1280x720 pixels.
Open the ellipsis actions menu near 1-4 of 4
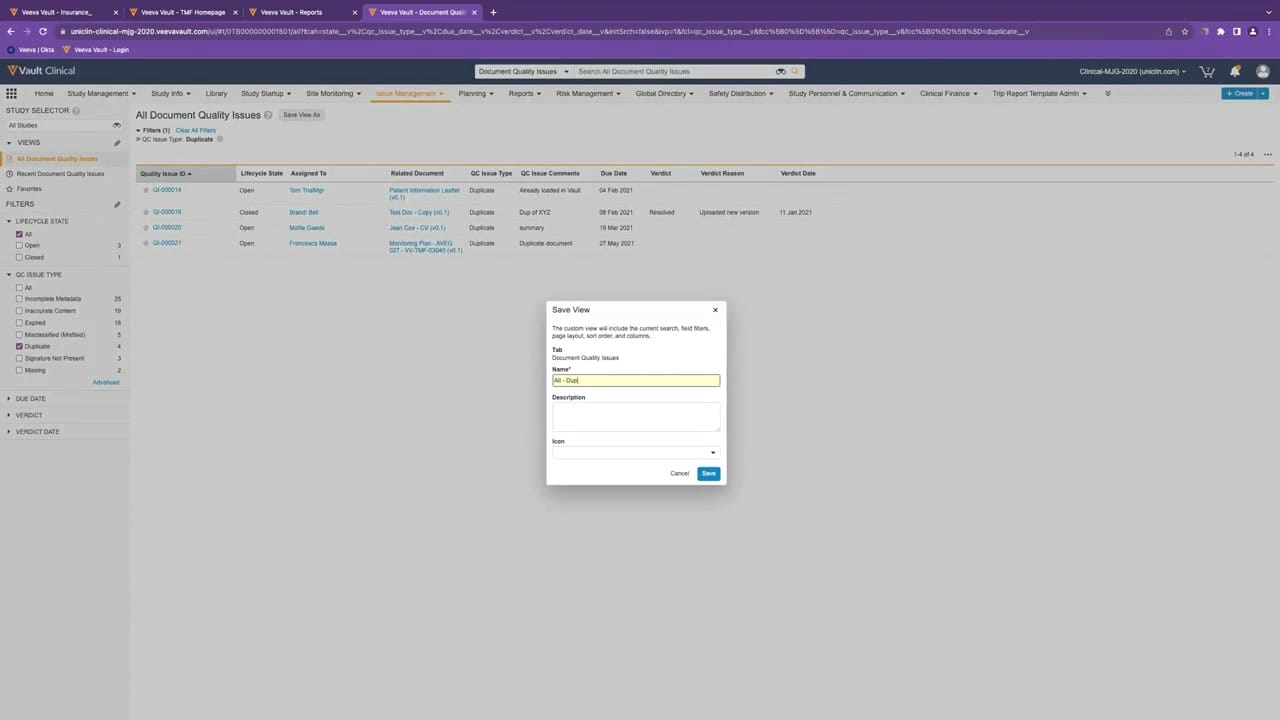(1268, 155)
